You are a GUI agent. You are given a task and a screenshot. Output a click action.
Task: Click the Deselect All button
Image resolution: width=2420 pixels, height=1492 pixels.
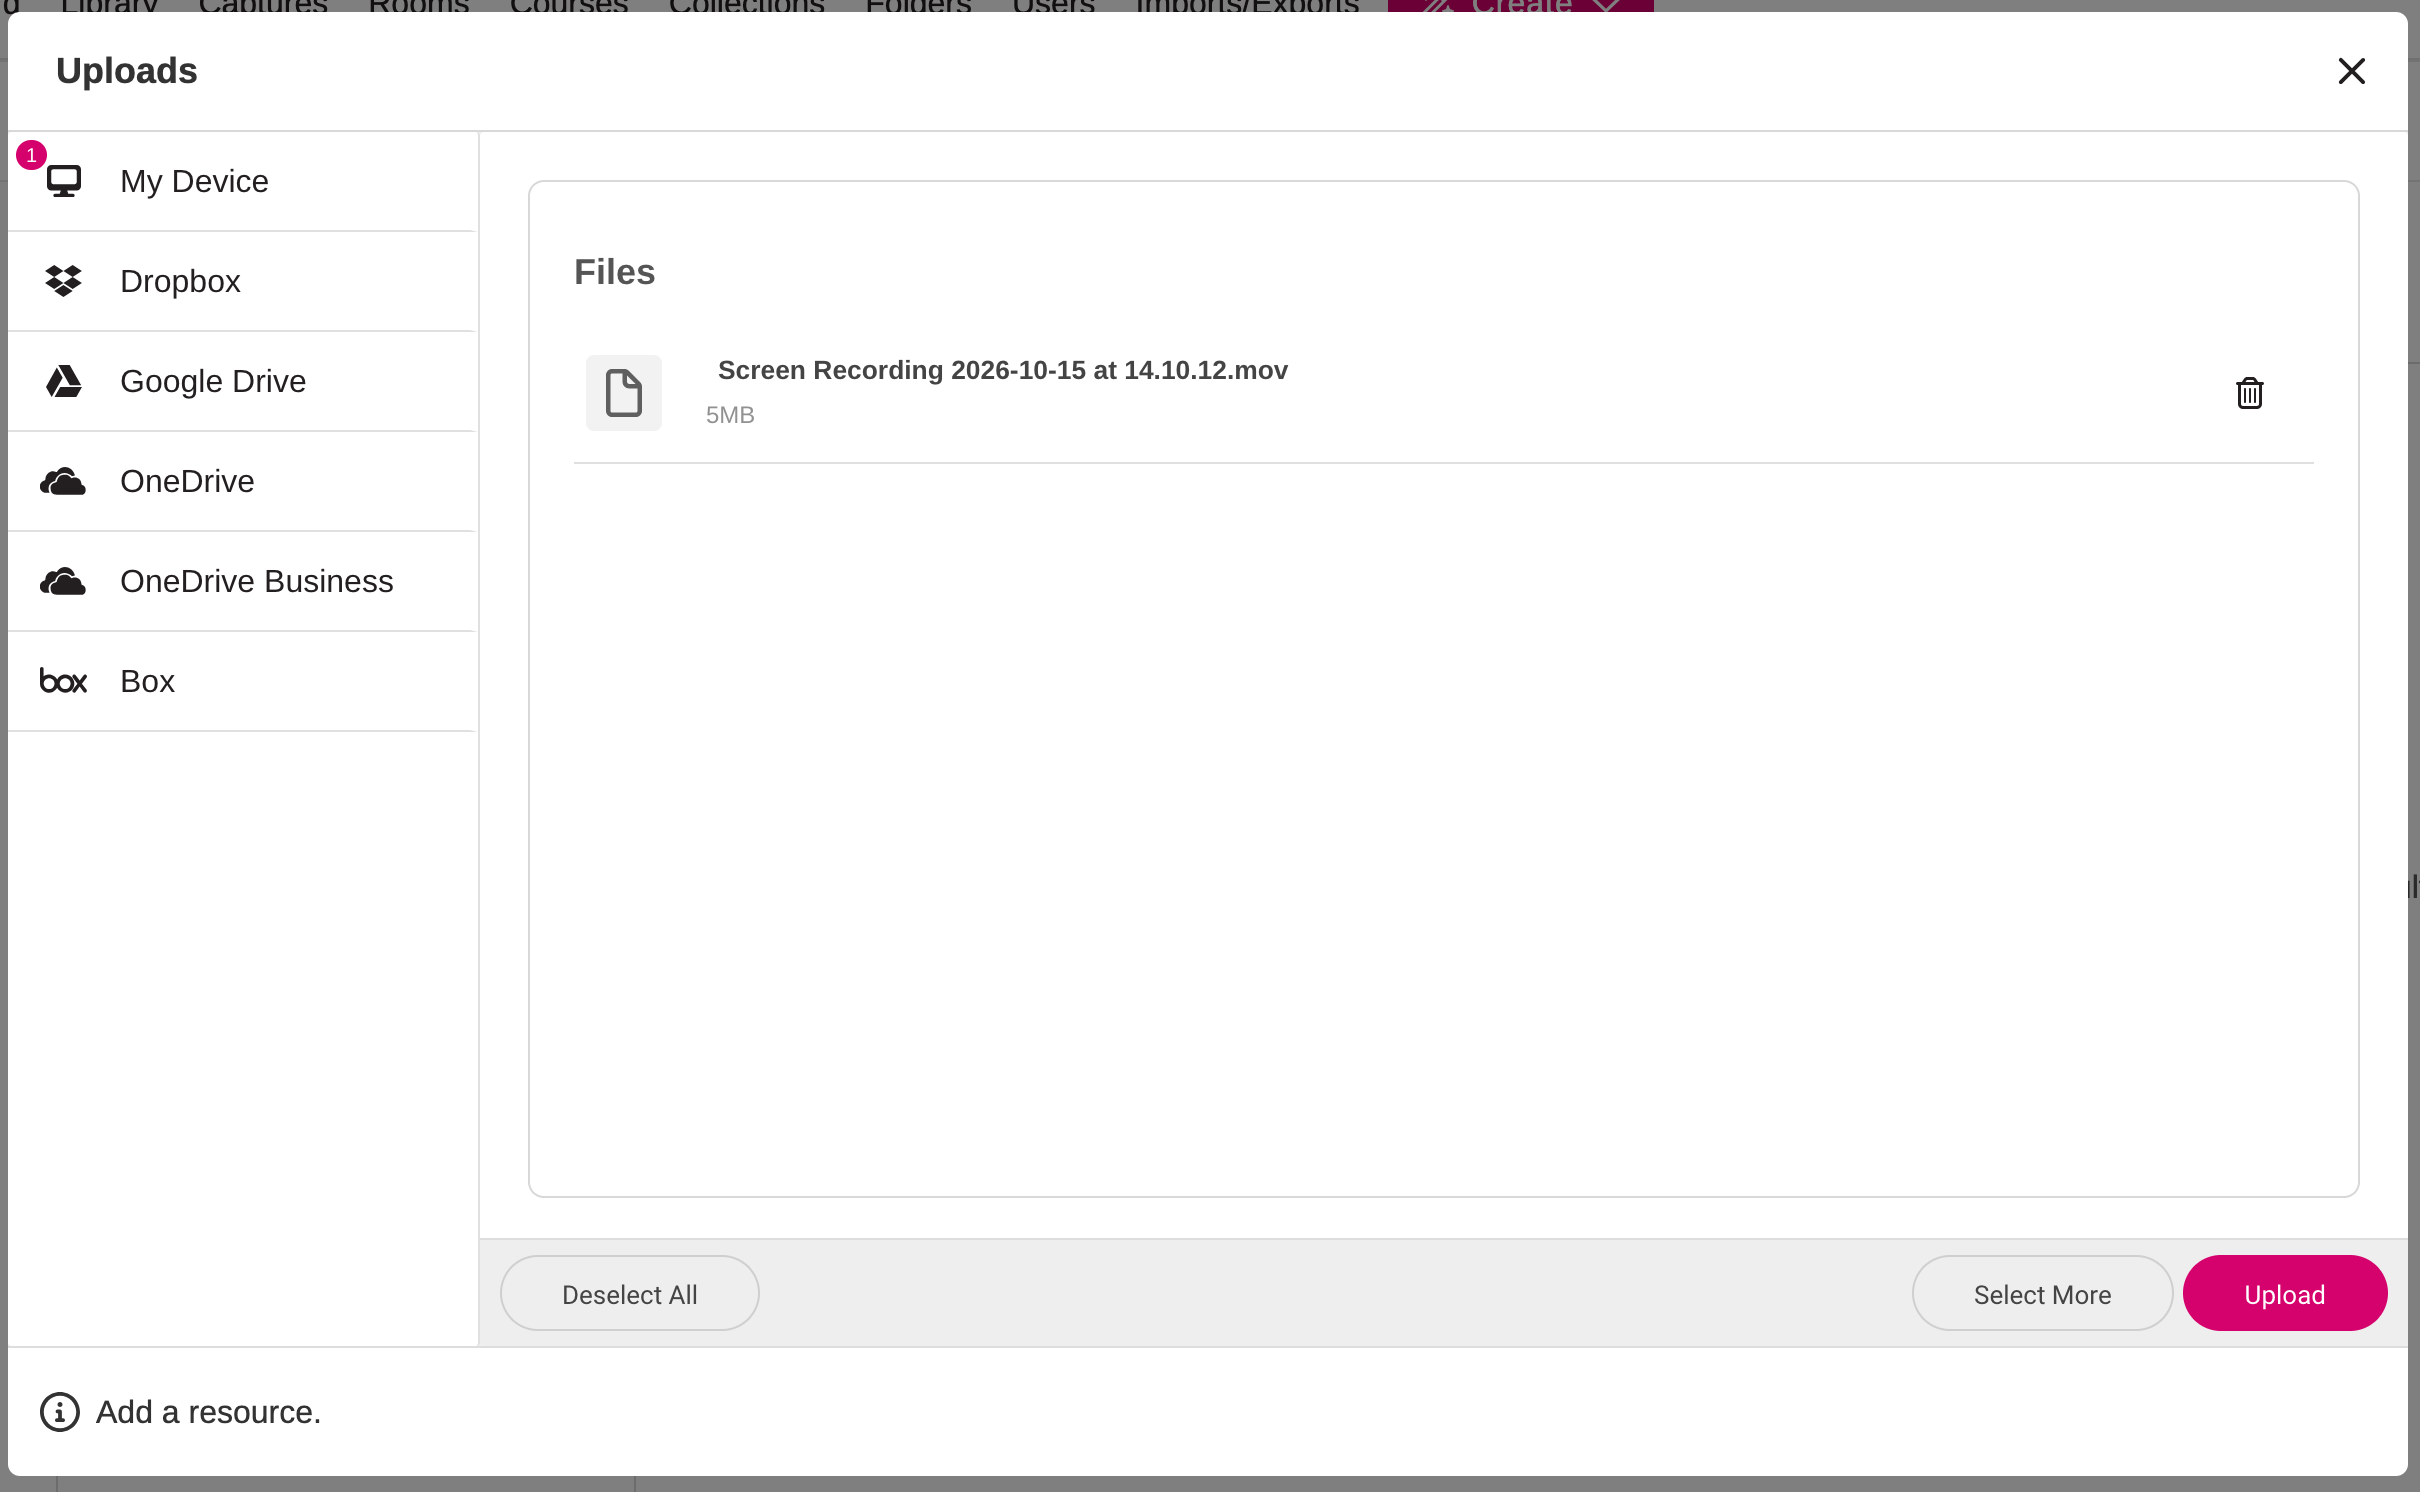pos(630,1293)
